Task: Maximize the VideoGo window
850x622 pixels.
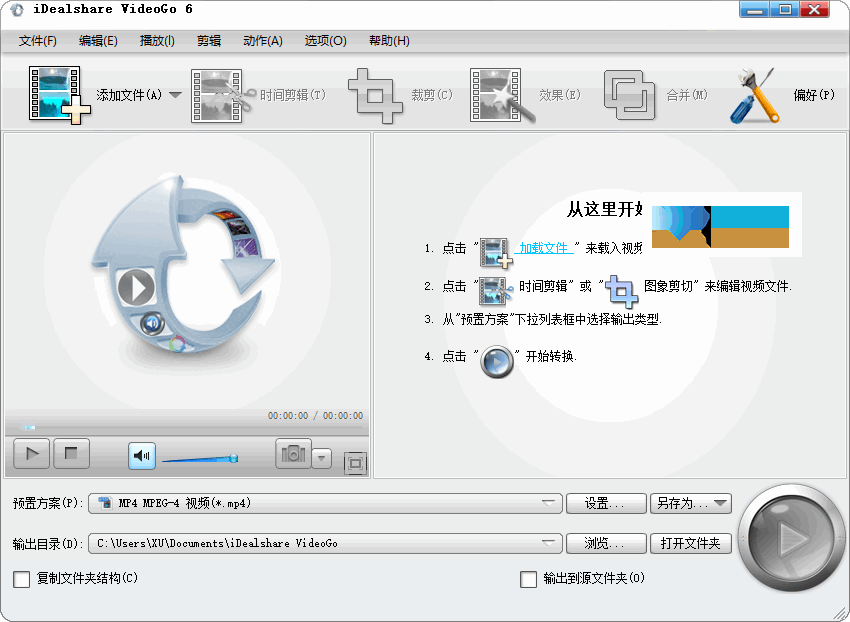Action: pyautogui.click(x=784, y=9)
